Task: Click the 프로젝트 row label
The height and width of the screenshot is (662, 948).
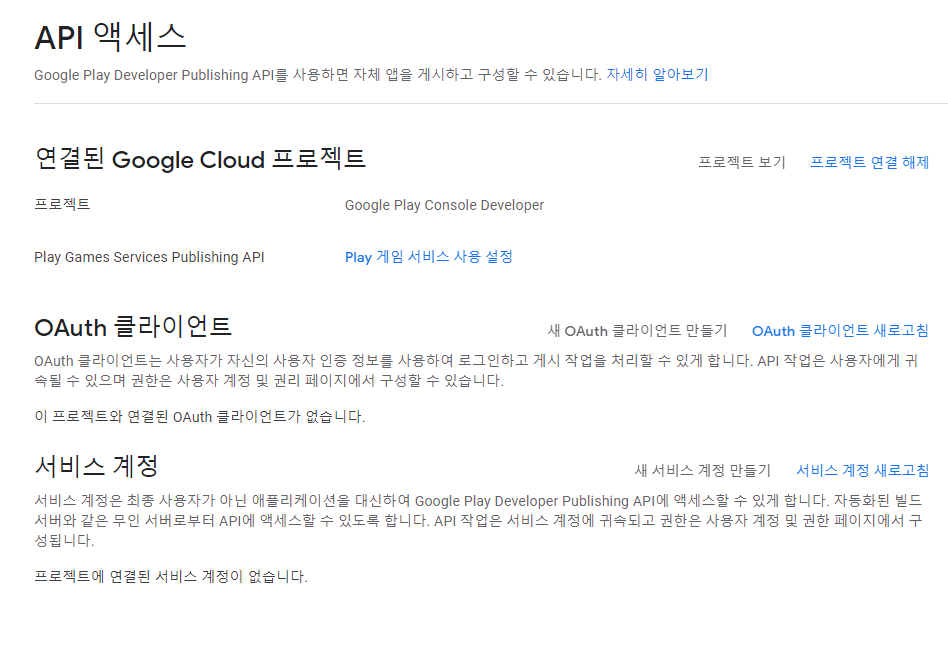Action: point(62,204)
